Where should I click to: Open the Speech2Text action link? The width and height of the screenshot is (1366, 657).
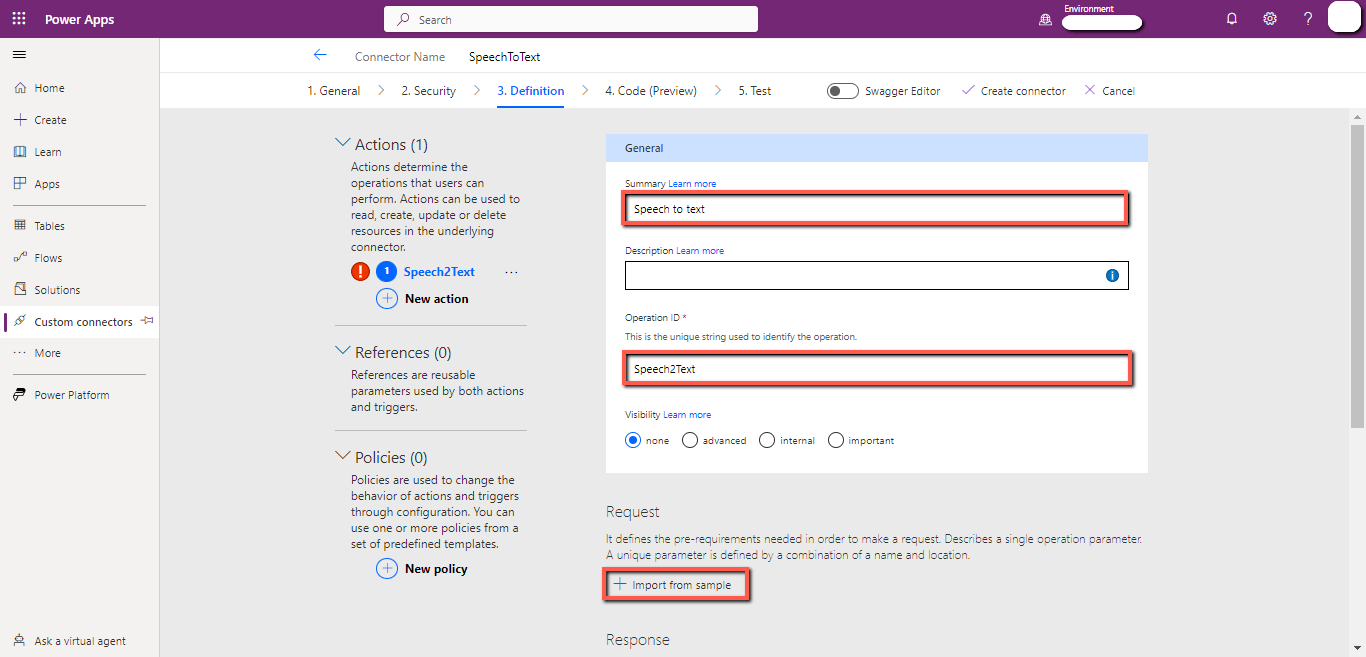point(439,272)
